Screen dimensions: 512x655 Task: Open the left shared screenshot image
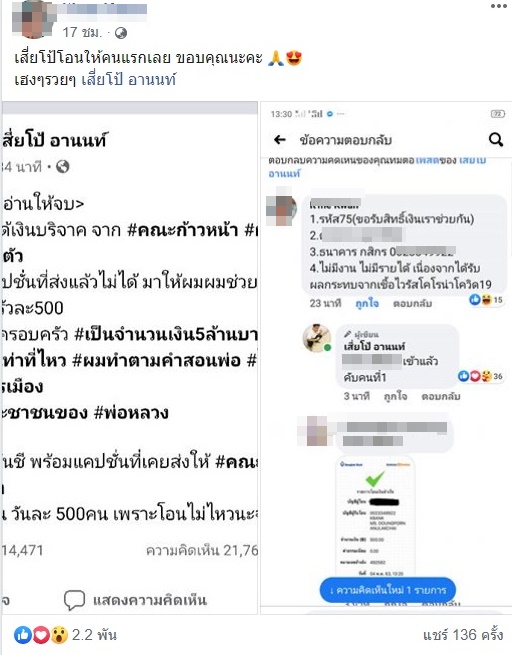tap(129, 358)
